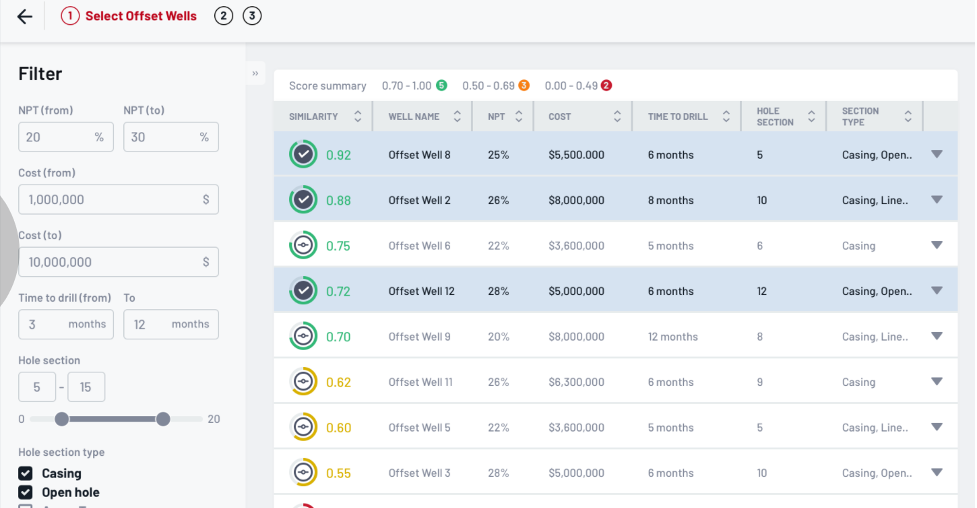Click the 12 months time to drill cell
The height and width of the screenshot is (508, 977).
[673, 337]
